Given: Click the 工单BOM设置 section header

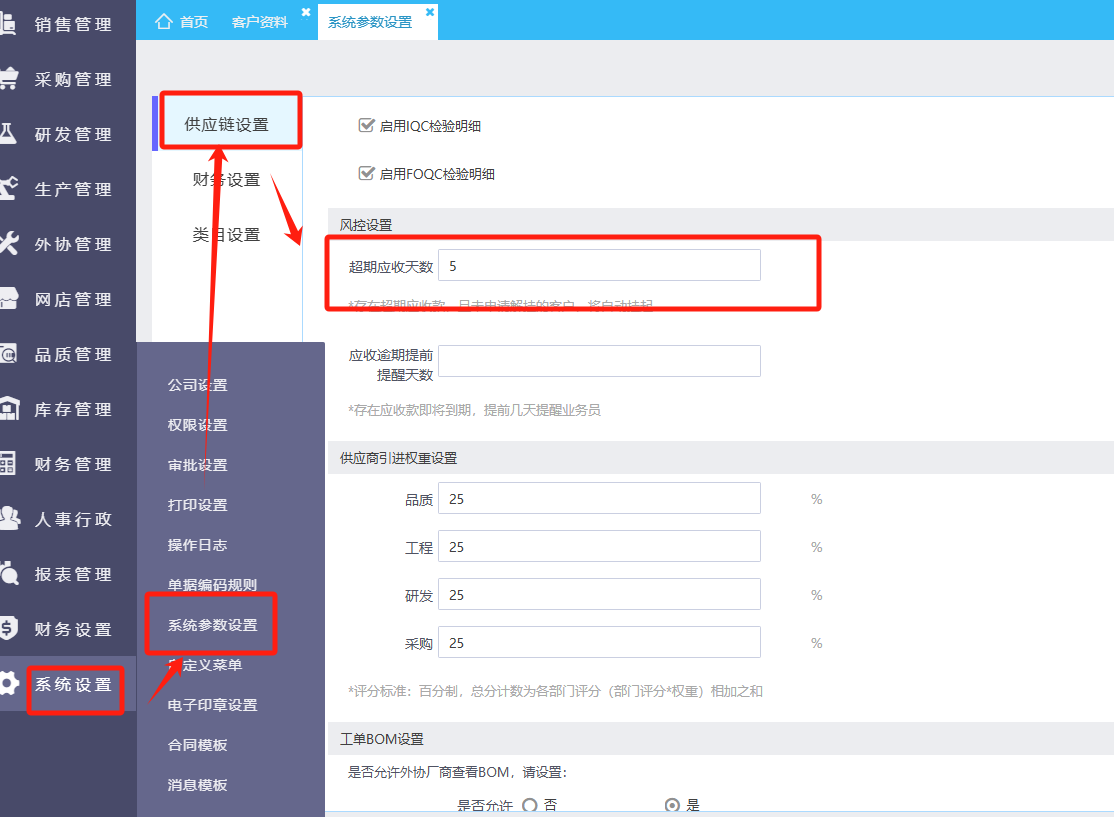Looking at the screenshot, I should click(382, 739).
